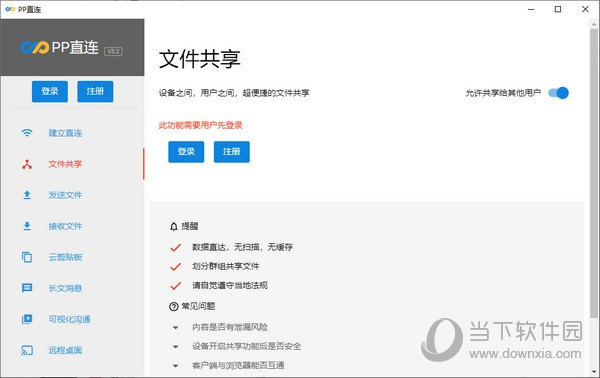Click the PP直连 logo in the sidebar header
The height and width of the screenshot is (378, 600).
click(x=59, y=47)
